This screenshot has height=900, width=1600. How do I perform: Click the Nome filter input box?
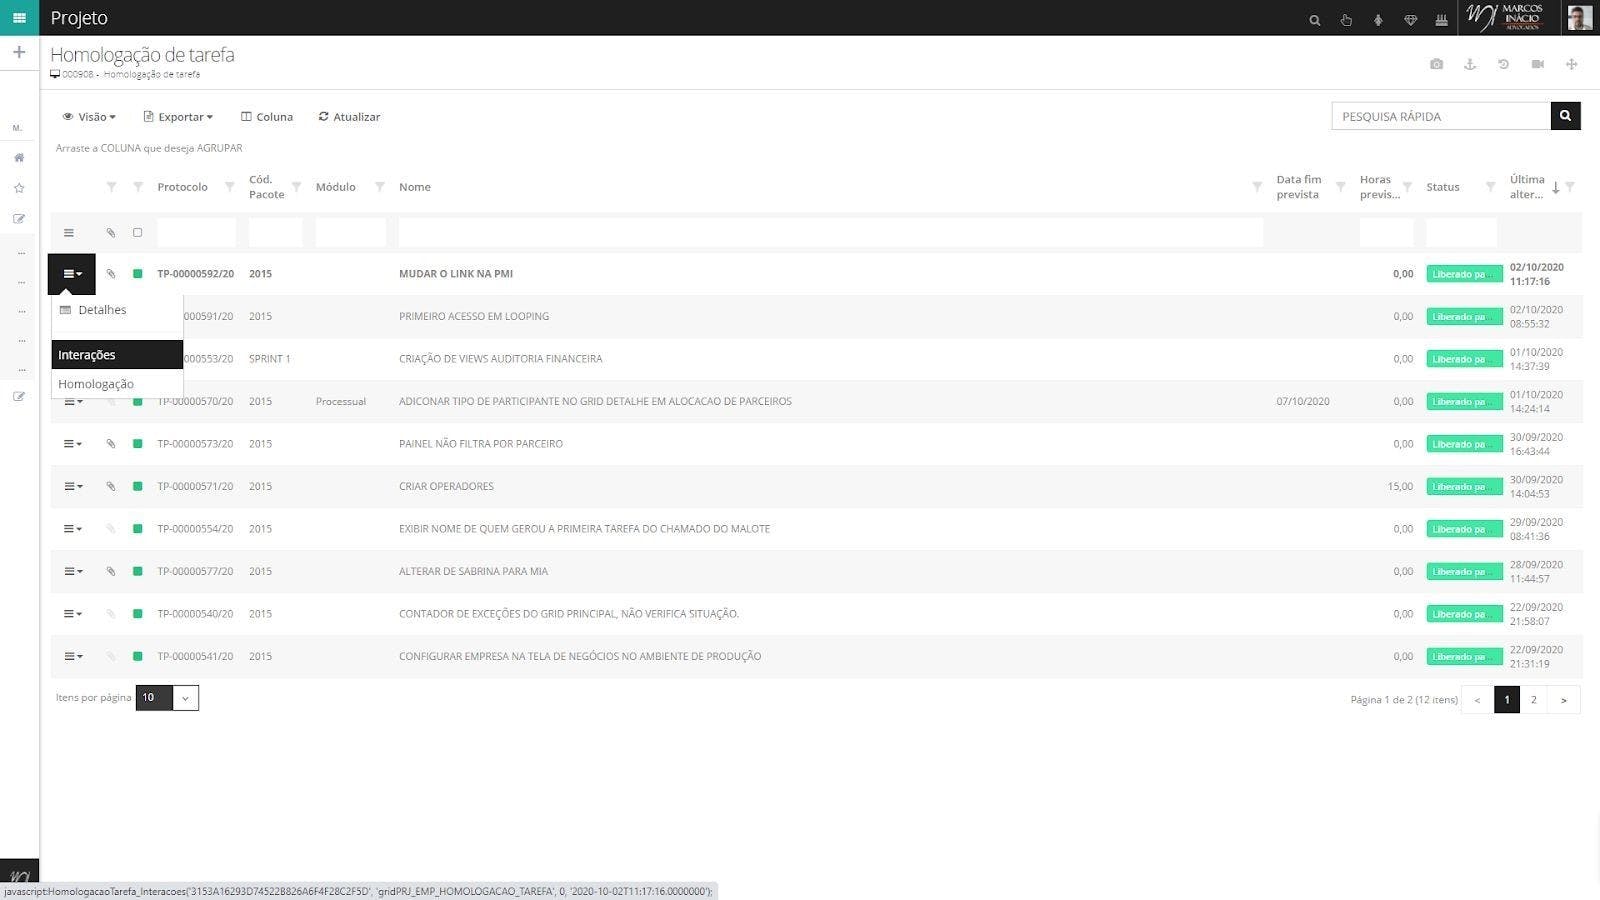point(831,233)
